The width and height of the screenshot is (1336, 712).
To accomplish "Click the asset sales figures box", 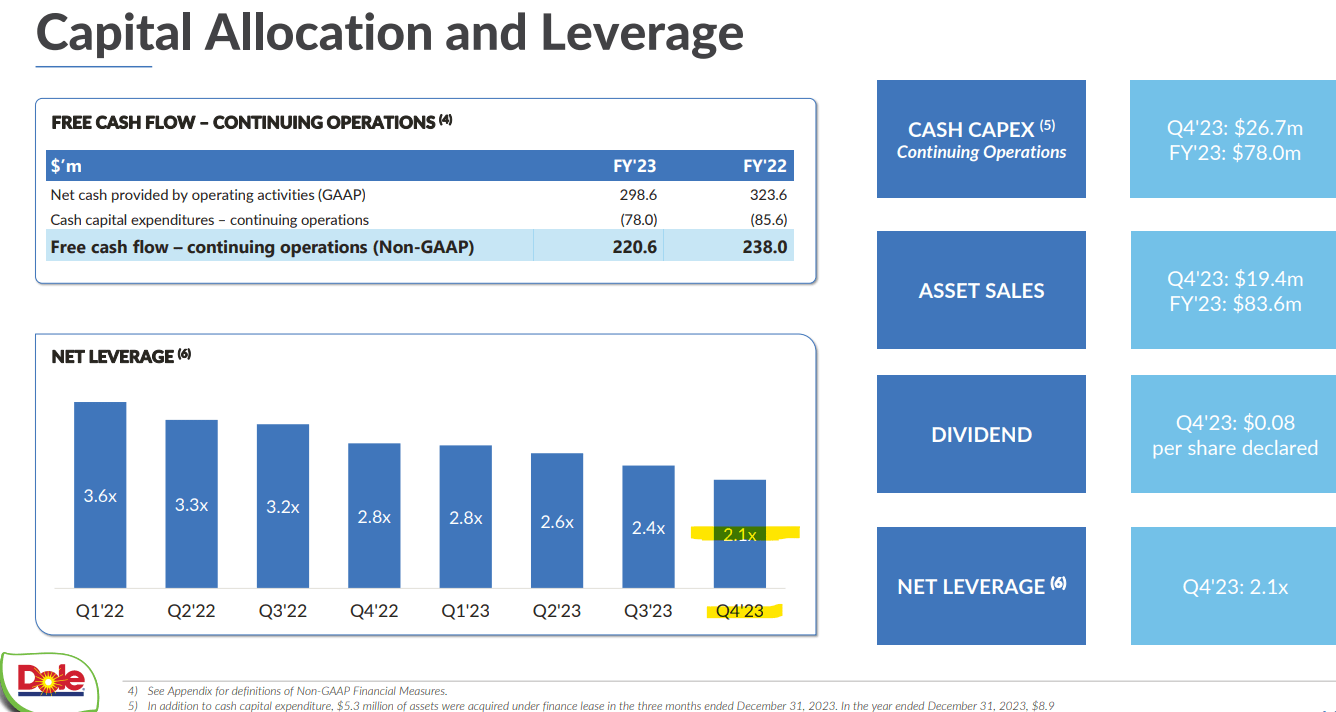I will click(x=1232, y=290).
